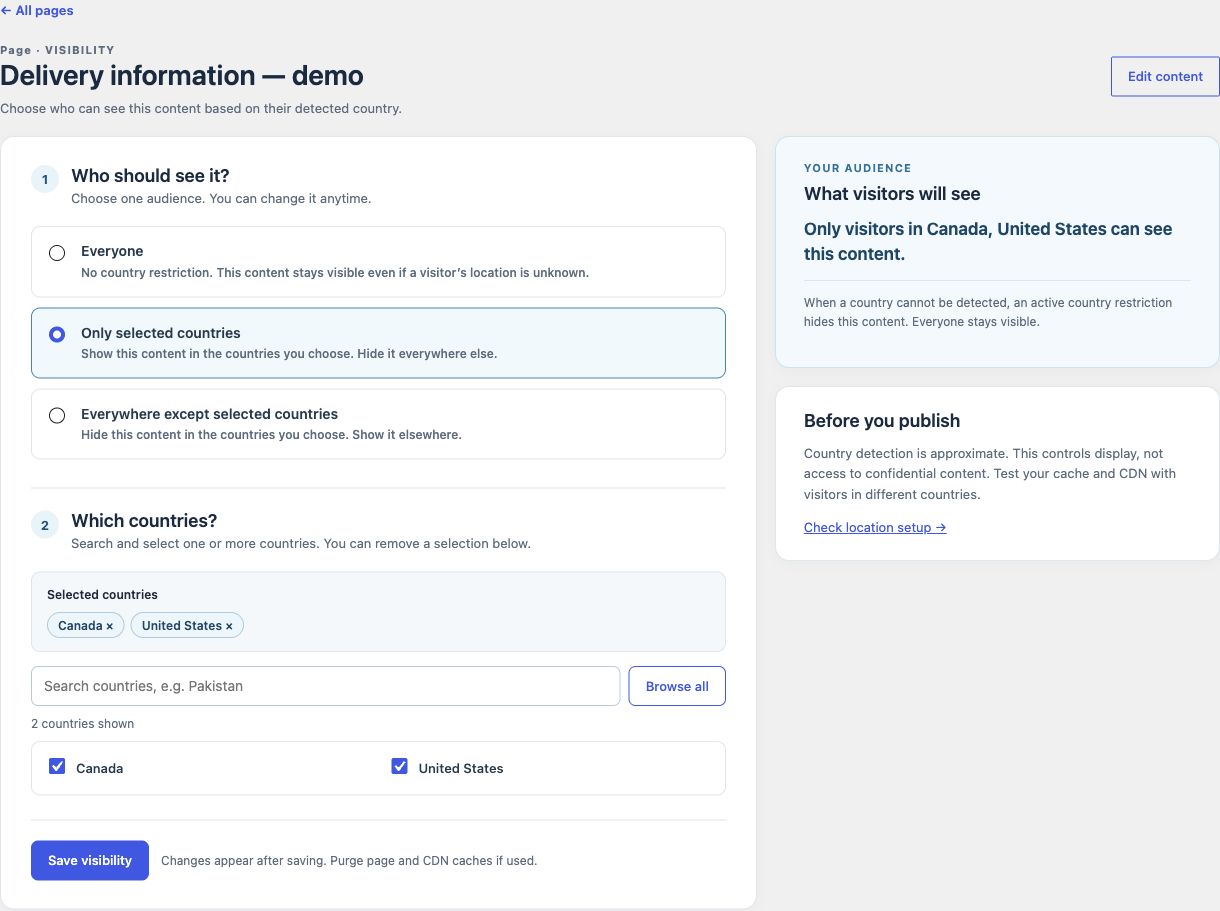Click the 'No country restriction' description text
Screen dimensions: 1220x911
tap(335, 272)
